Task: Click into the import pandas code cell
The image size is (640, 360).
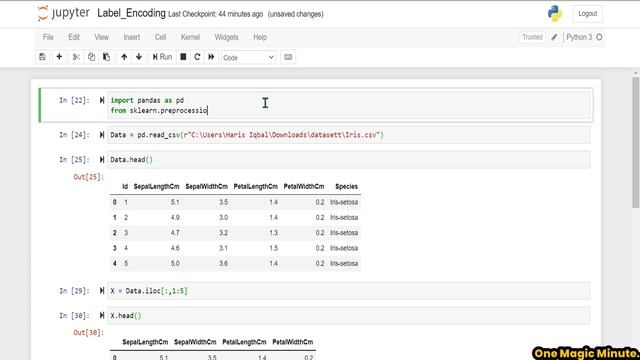Action: 349,105
